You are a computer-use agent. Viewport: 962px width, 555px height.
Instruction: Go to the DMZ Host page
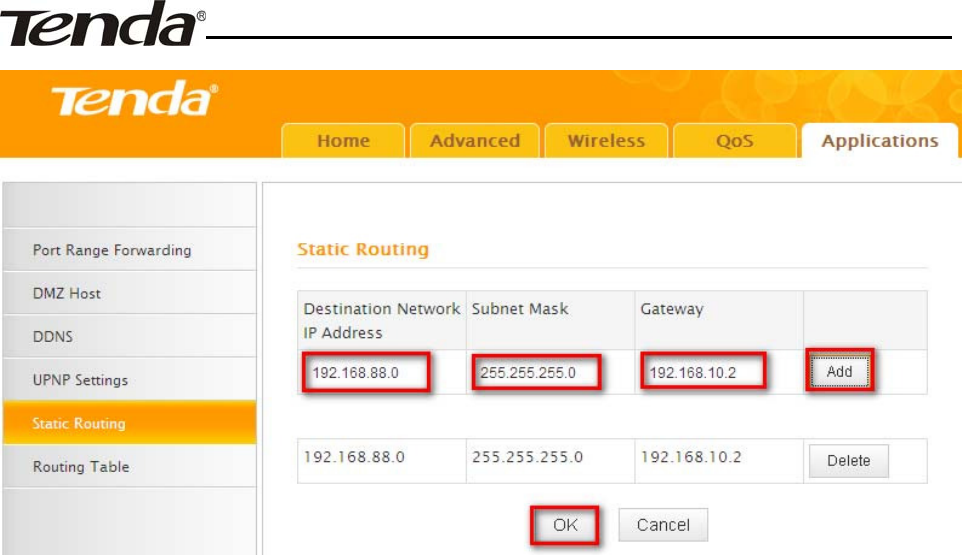pos(129,293)
